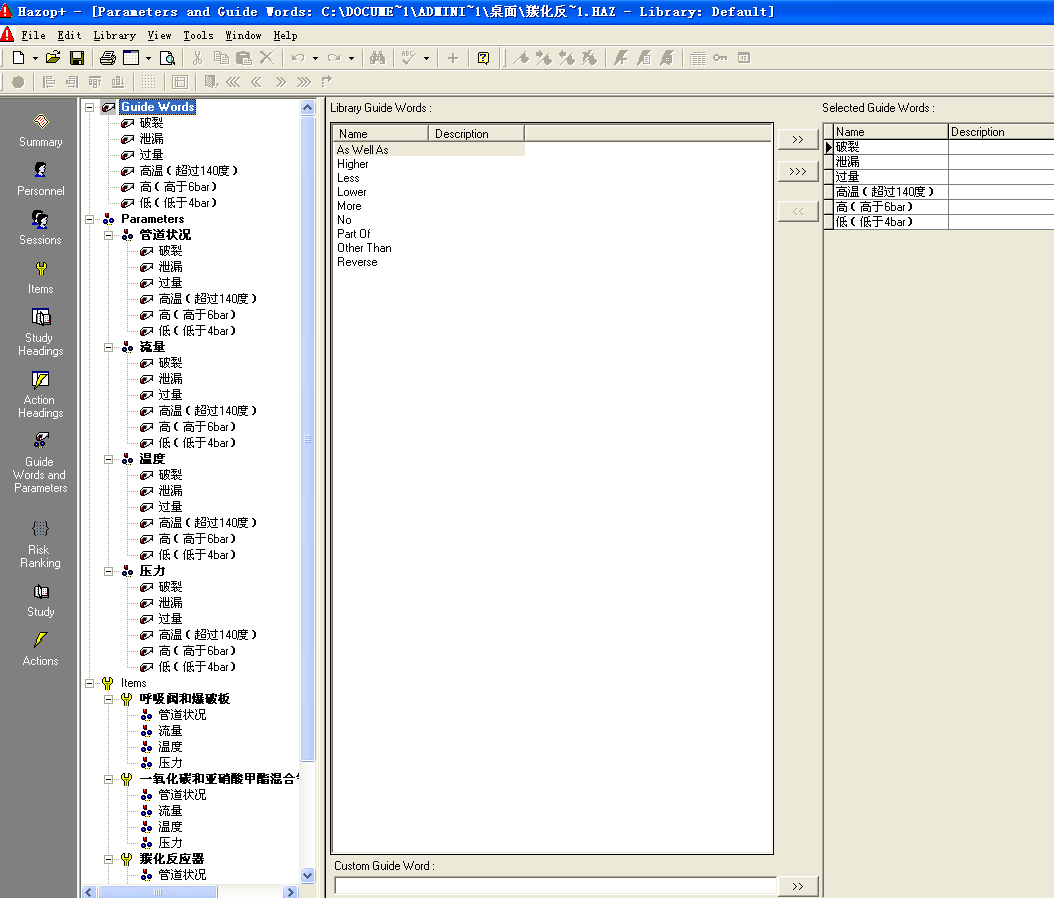The image size is (1054, 898).
Task: Click the key icon in toolbar
Action: (720, 58)
